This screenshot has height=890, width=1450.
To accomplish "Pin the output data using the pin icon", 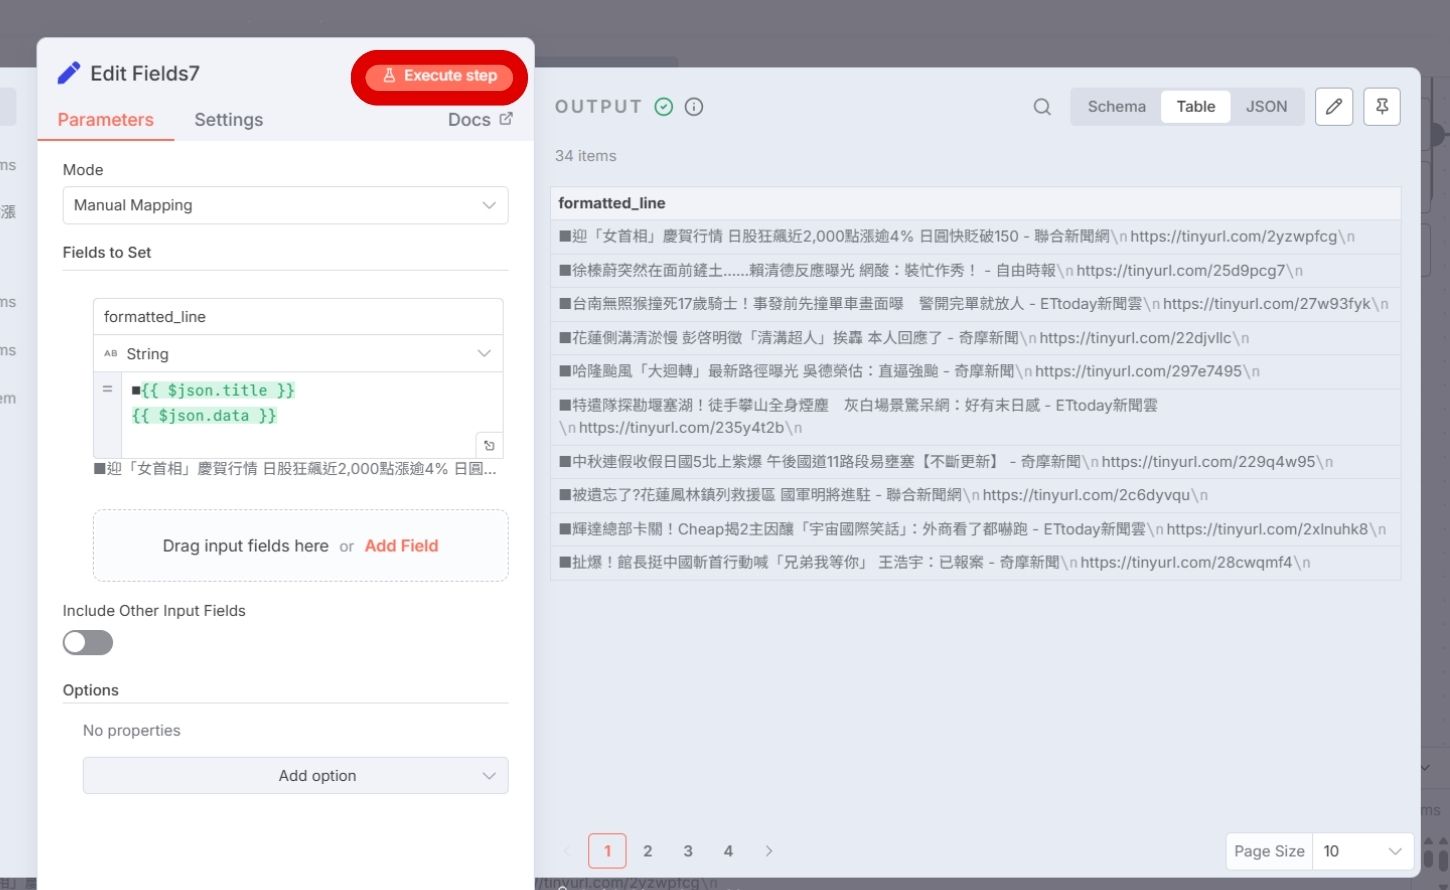I will pyautogui.click(x=1382, y=106).
